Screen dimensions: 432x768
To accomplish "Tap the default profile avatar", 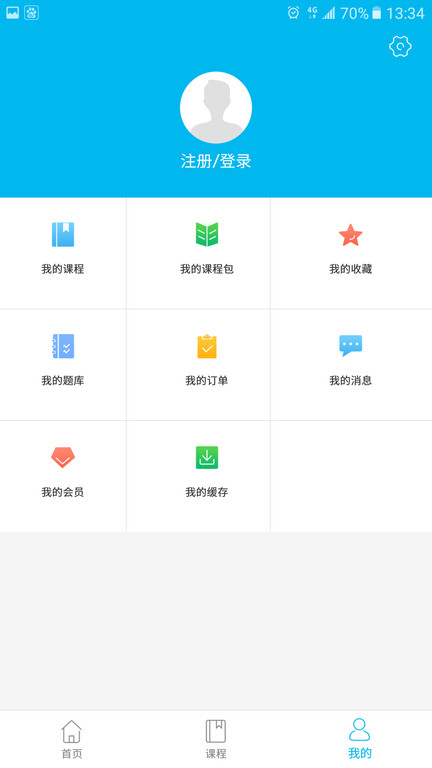I will [216, 108].
